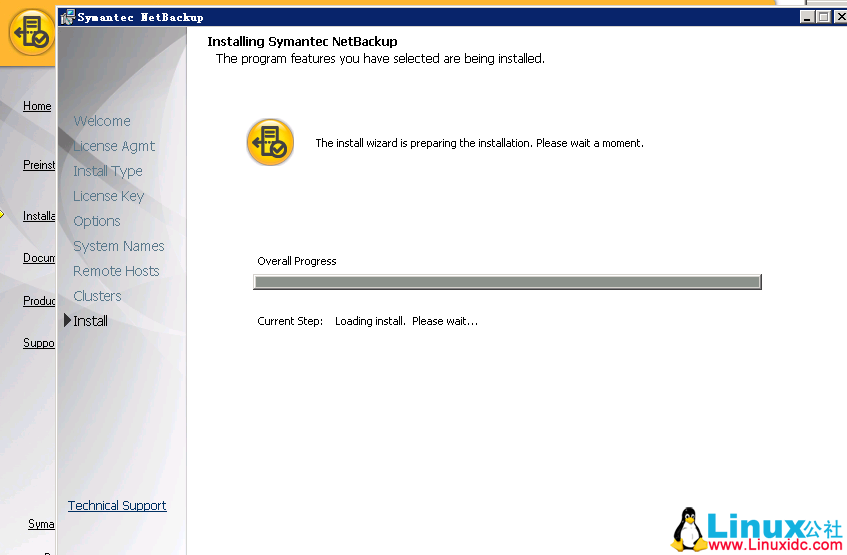847x555 pixels.
Task: Click the 'Overall Progress' label
Action: pyautogui.click(x=297, y=261)
